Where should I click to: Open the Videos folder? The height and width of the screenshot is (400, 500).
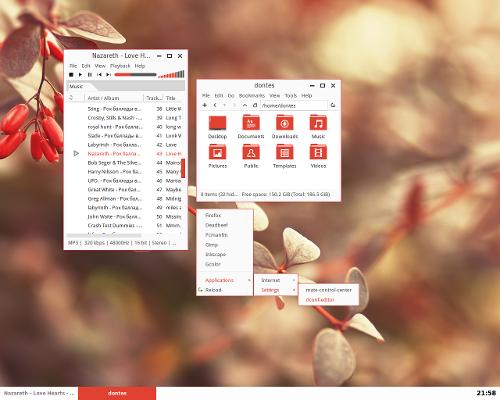click(318, 156)
